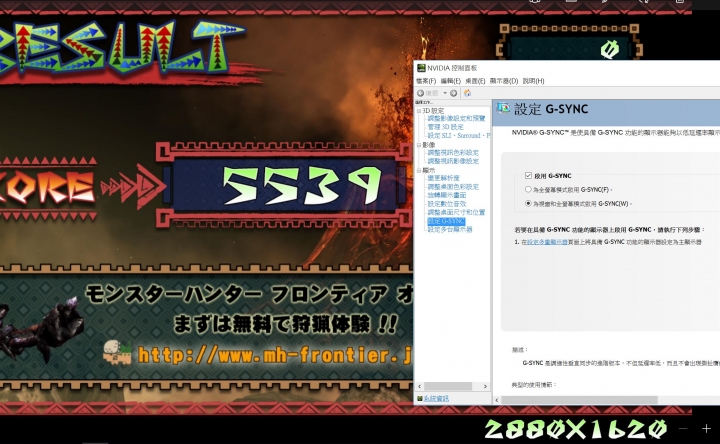Image resolution: width=720 pixels, height=444 pixels.
Task: Click the 2880X1620 resolution text
Action: (576, 429)
